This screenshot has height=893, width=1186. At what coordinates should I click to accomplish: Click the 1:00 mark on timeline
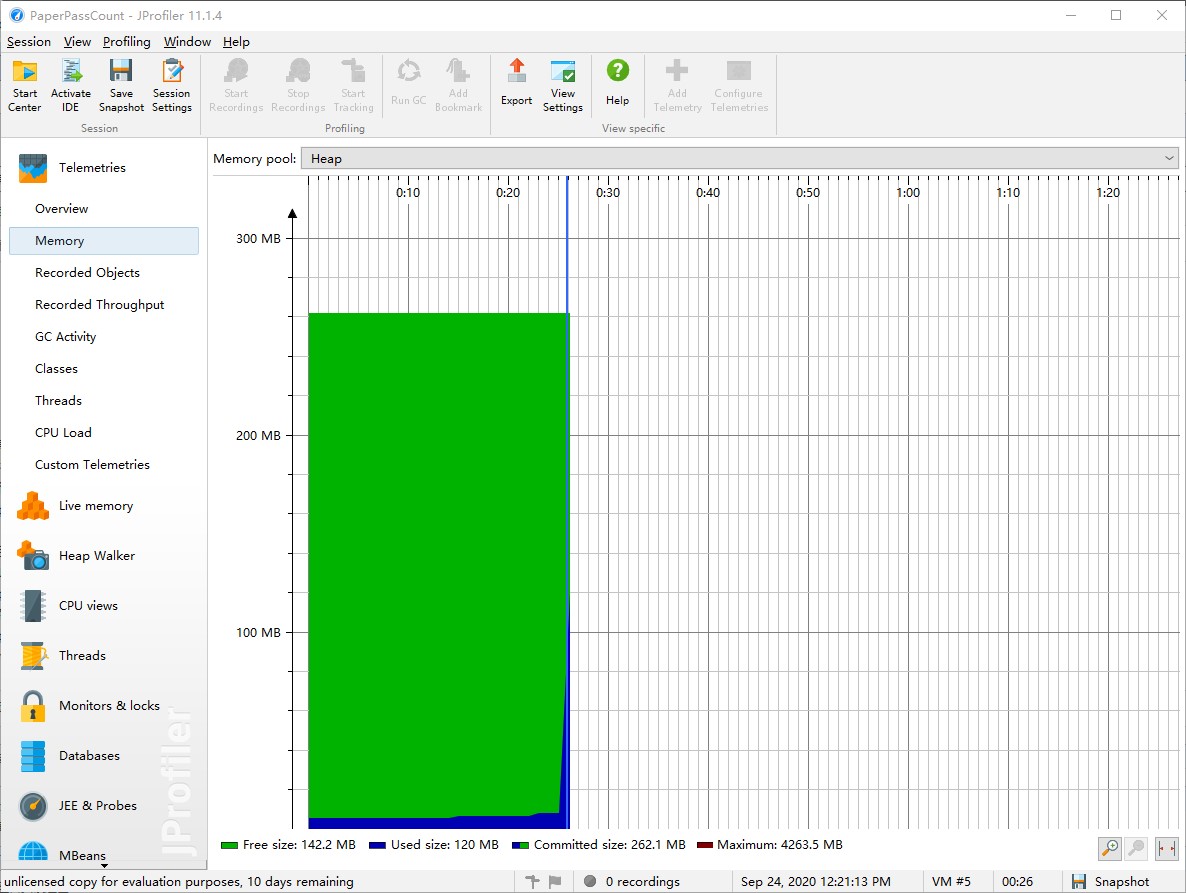908,193
